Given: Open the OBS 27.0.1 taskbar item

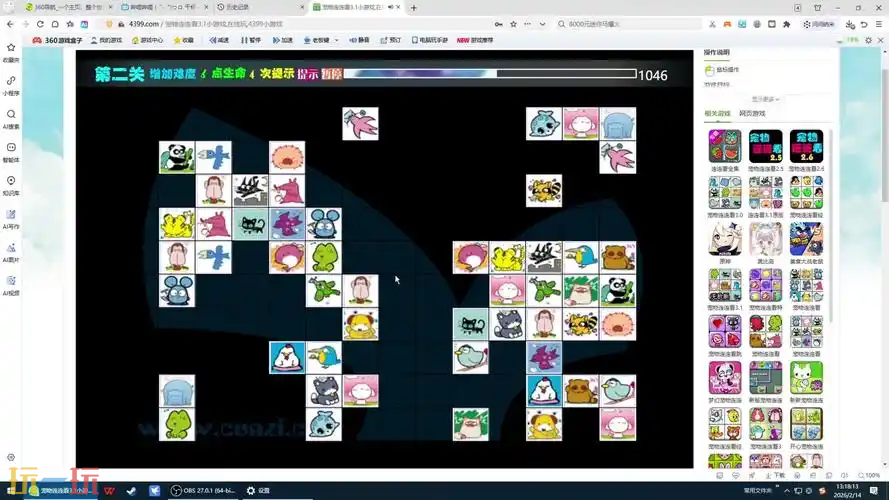Looking at the screenshot, I should click(204, 490).
